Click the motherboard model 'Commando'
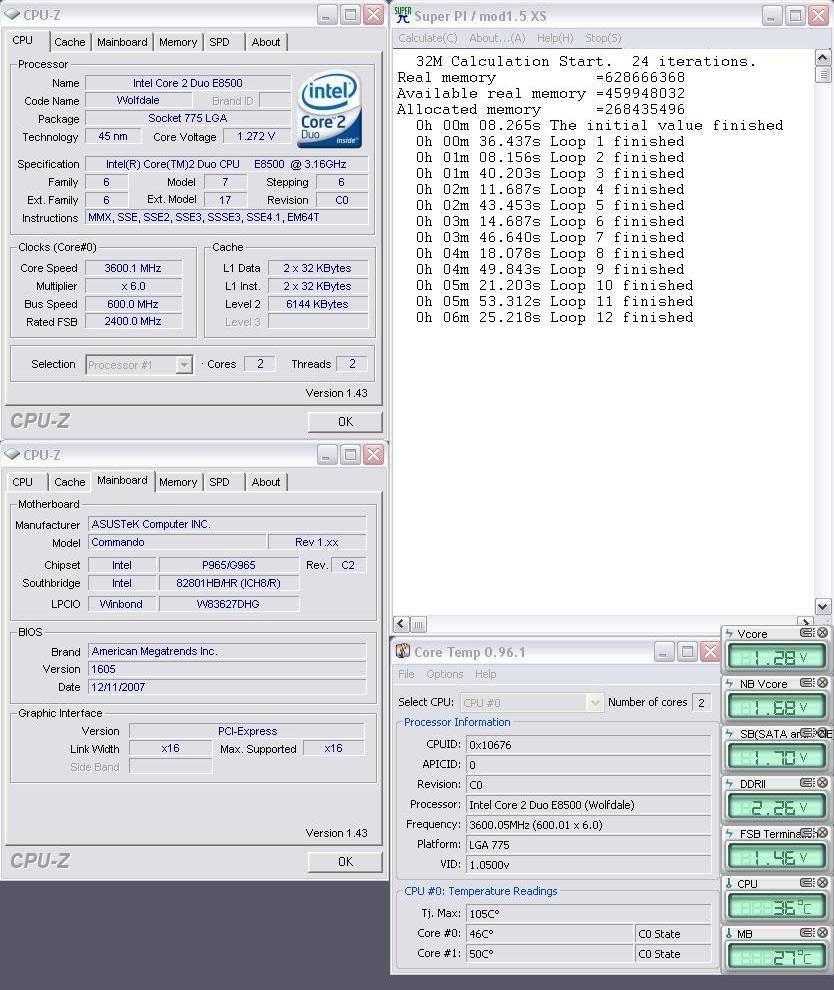834x990 pixels. [177, 542]
